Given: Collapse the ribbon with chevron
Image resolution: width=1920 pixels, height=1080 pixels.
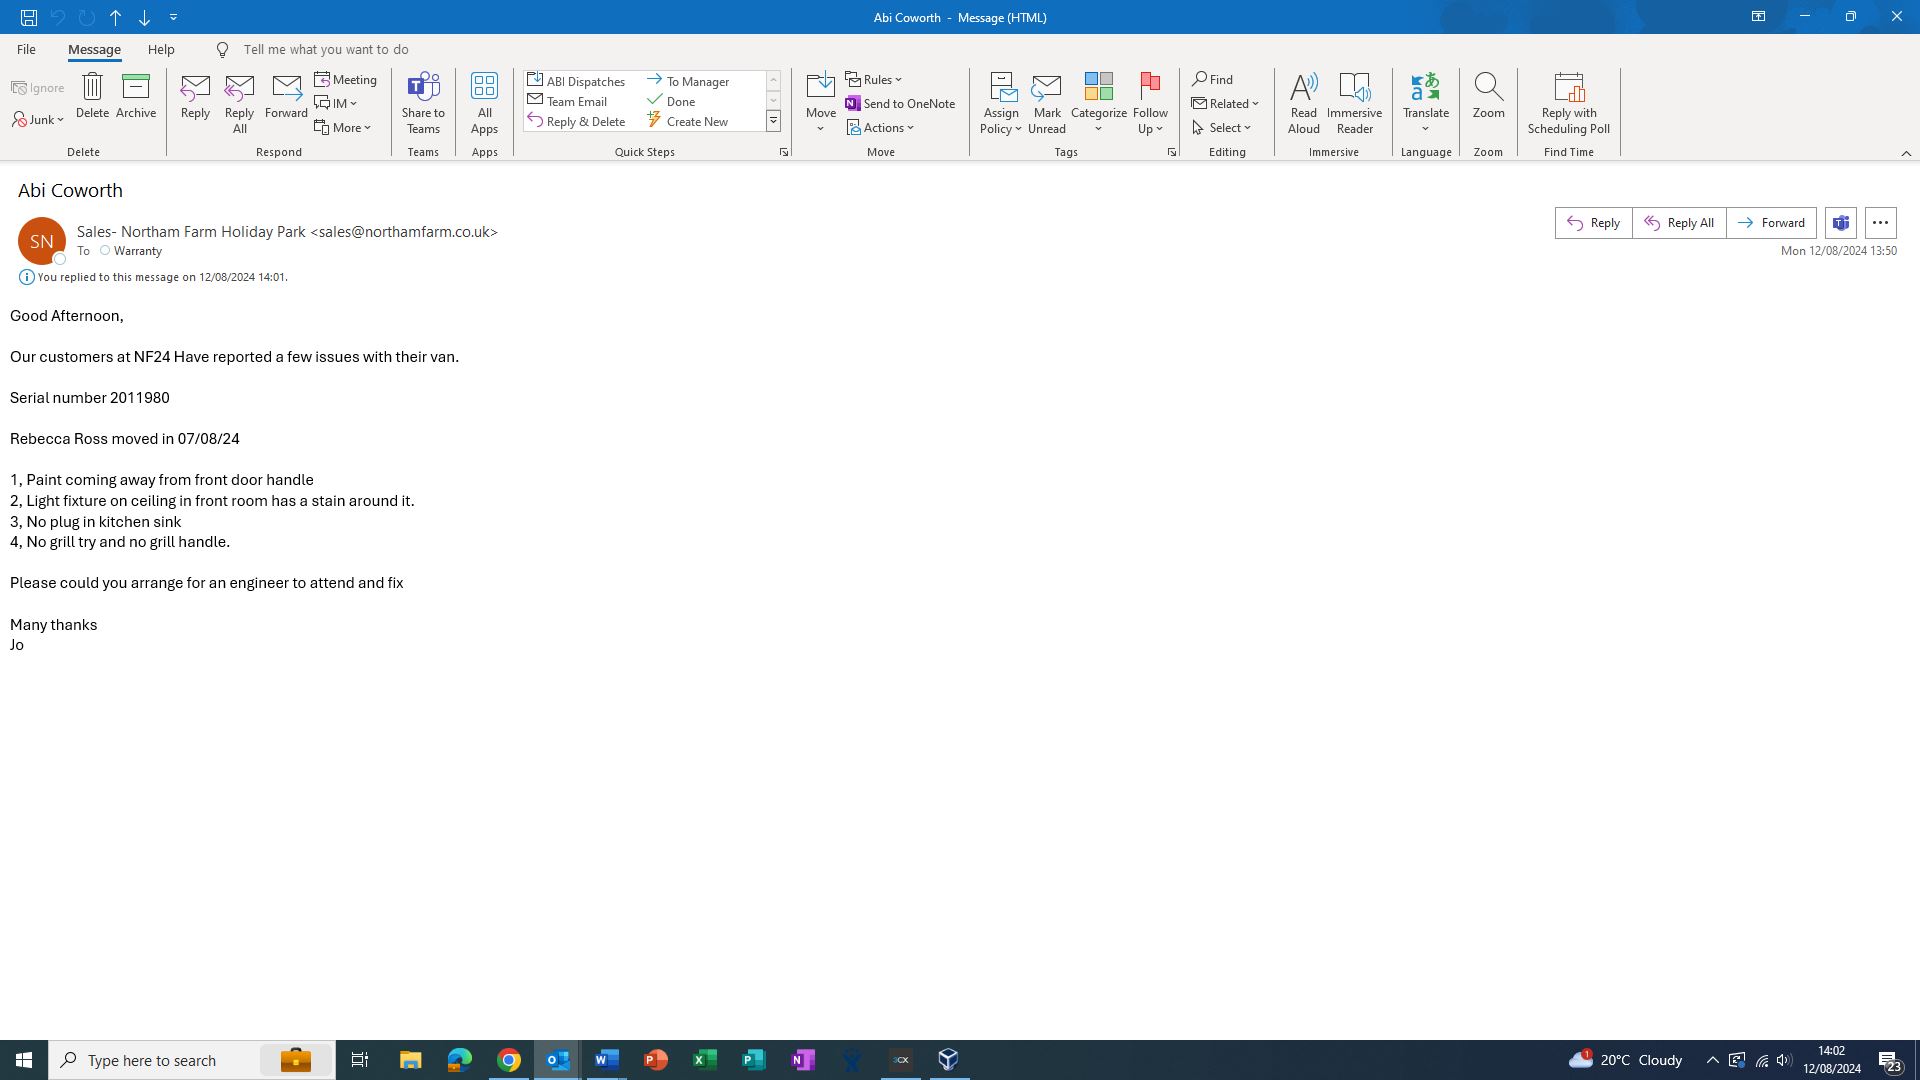Looking at the screenshot, I should (1906, 153).
